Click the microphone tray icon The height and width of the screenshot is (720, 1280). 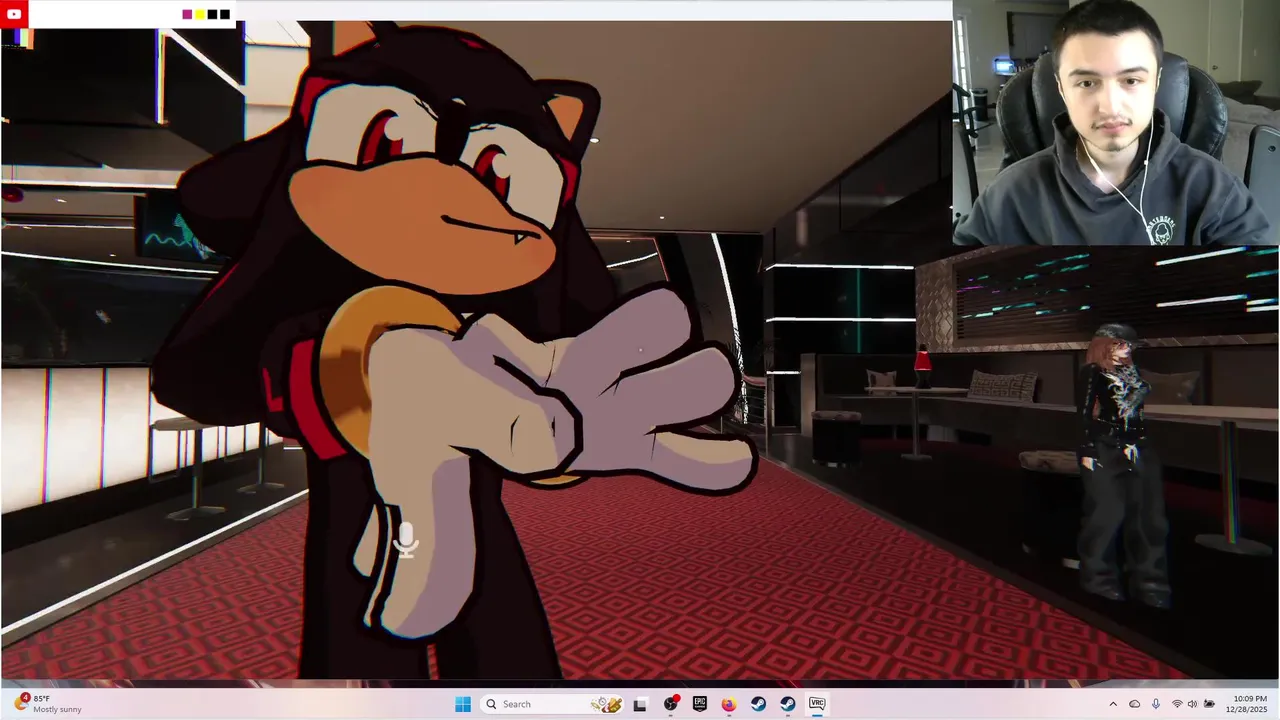(1156, 704)
